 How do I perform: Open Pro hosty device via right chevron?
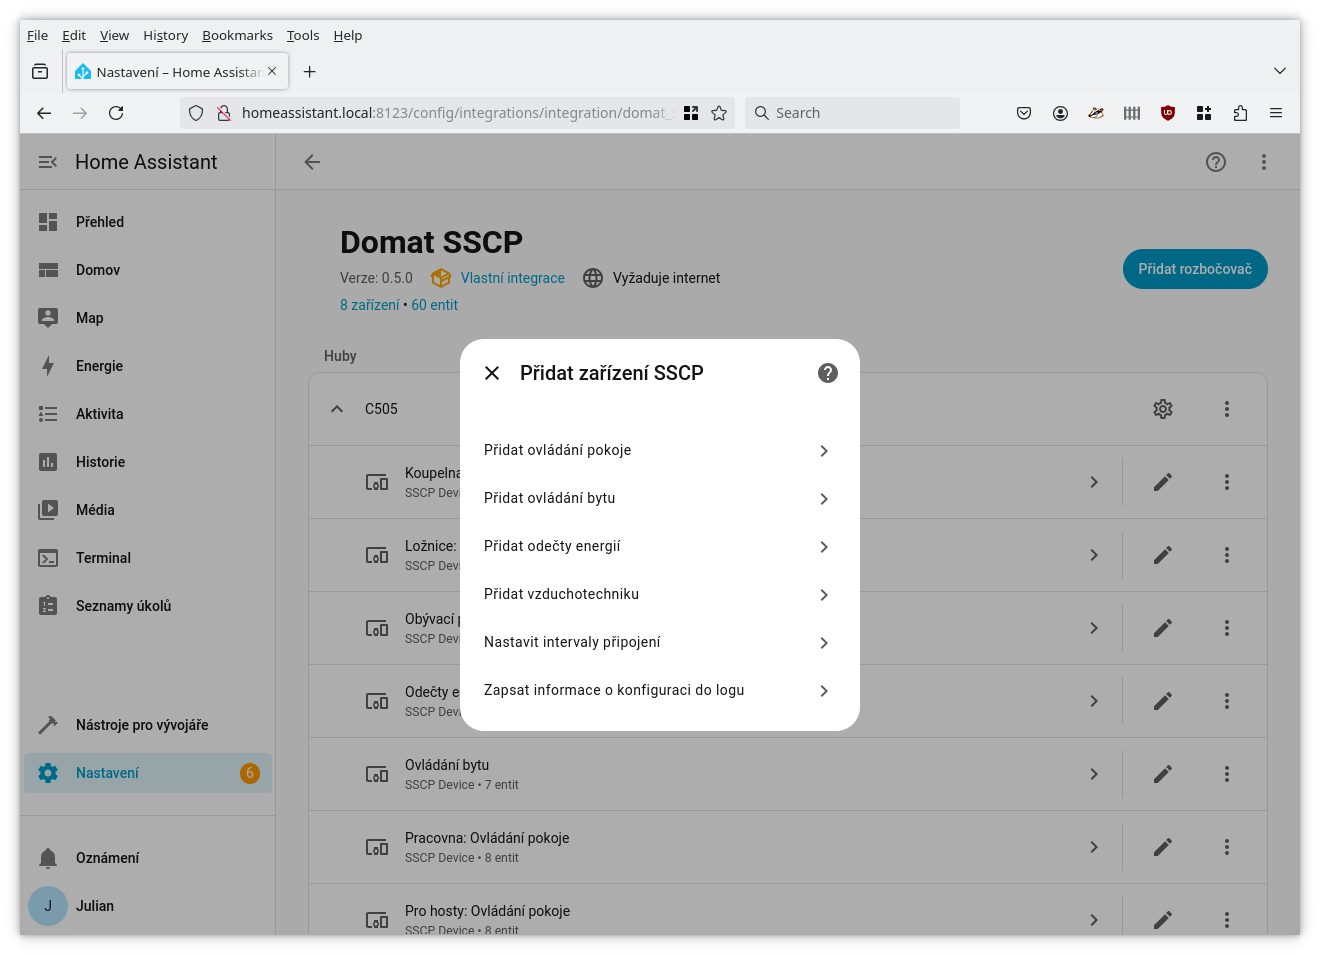point(1094,920)
